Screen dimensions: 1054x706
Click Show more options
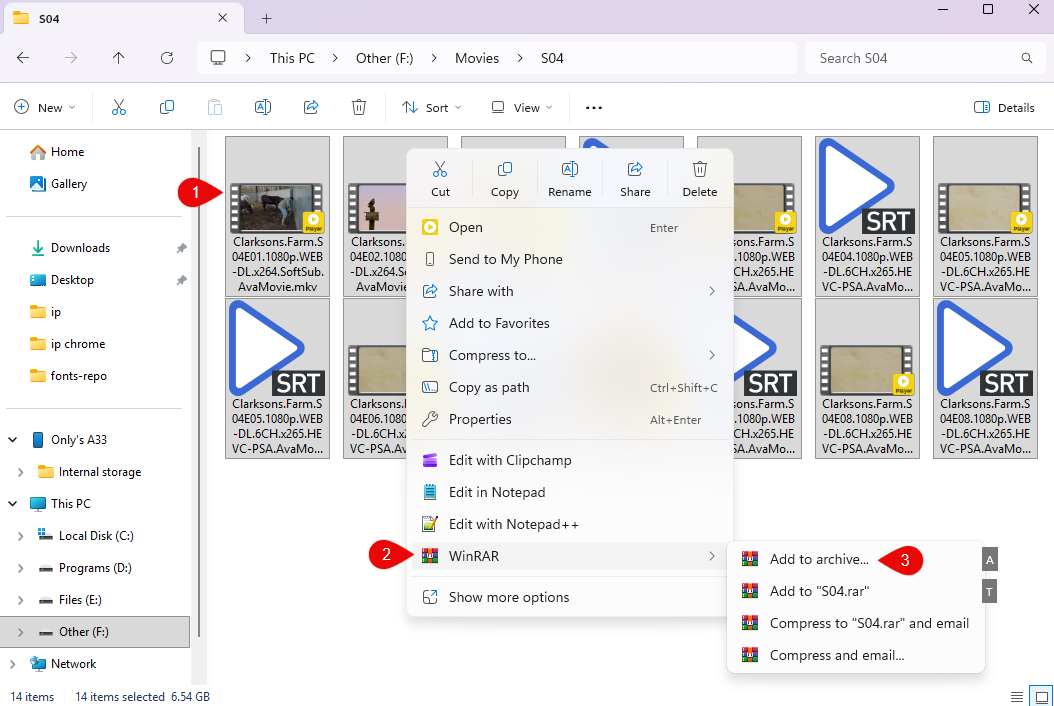pyautogui.click(x=509, y=597)
